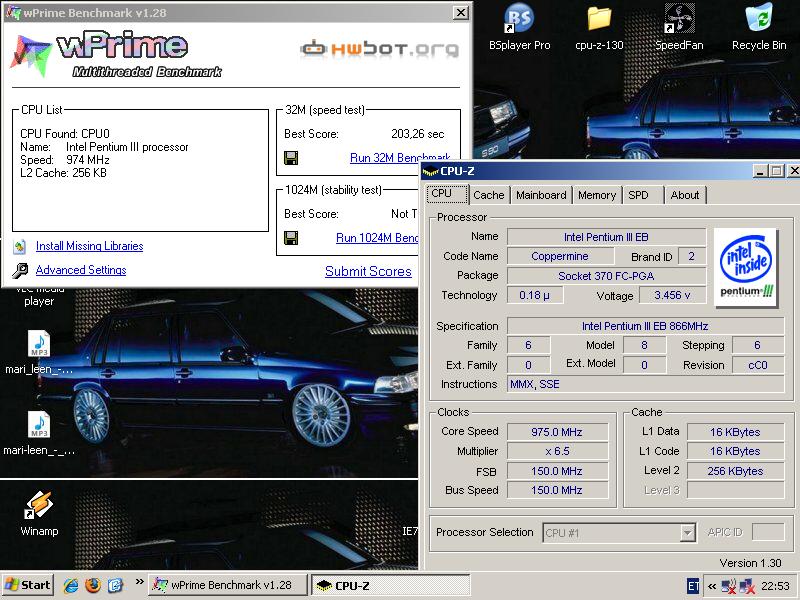Image resolution: width=800 pixels, height=600 pixels.
Task: Launch the SpeedFan desktop shortcut
Action: point(679,27)
